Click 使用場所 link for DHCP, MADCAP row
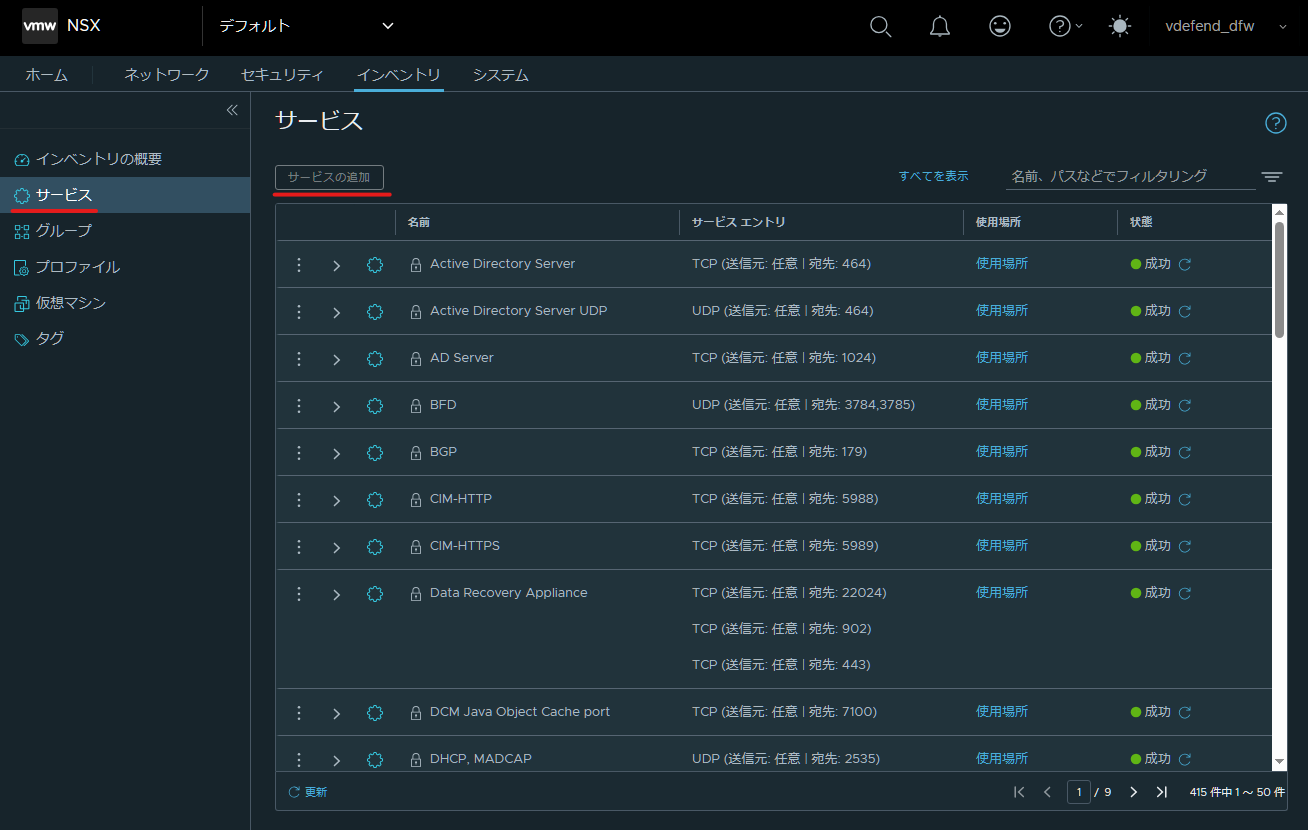The width and height of the screenshot is (1308, 830). tap(1002, 759)
